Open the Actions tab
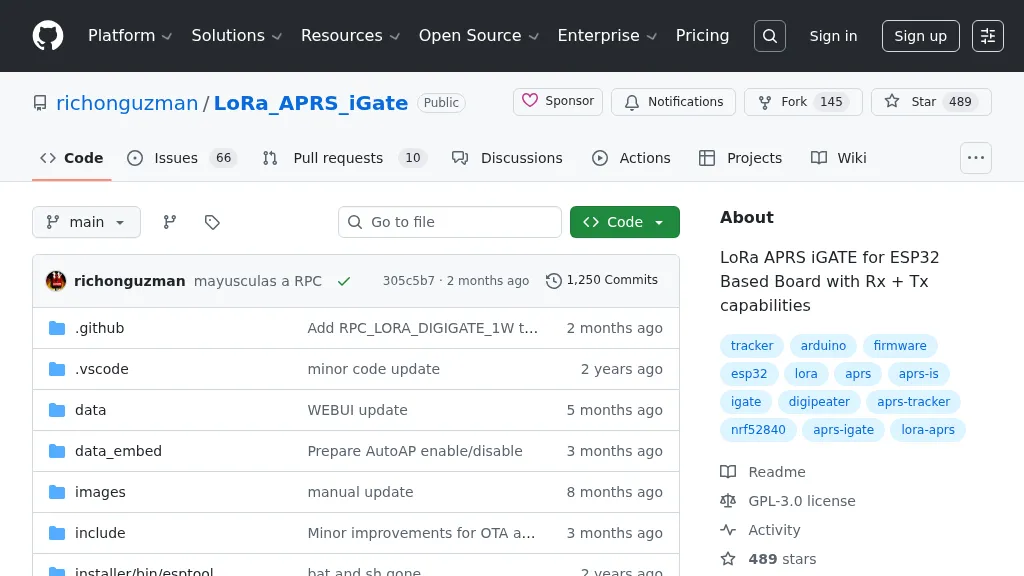1024x576 pixels. click(632, 158)
